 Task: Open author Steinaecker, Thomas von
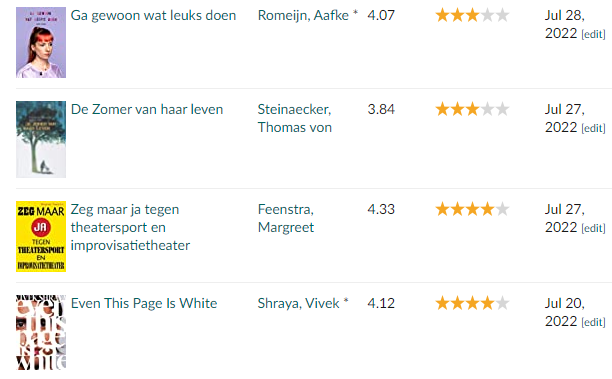click(x=295, y=118)
